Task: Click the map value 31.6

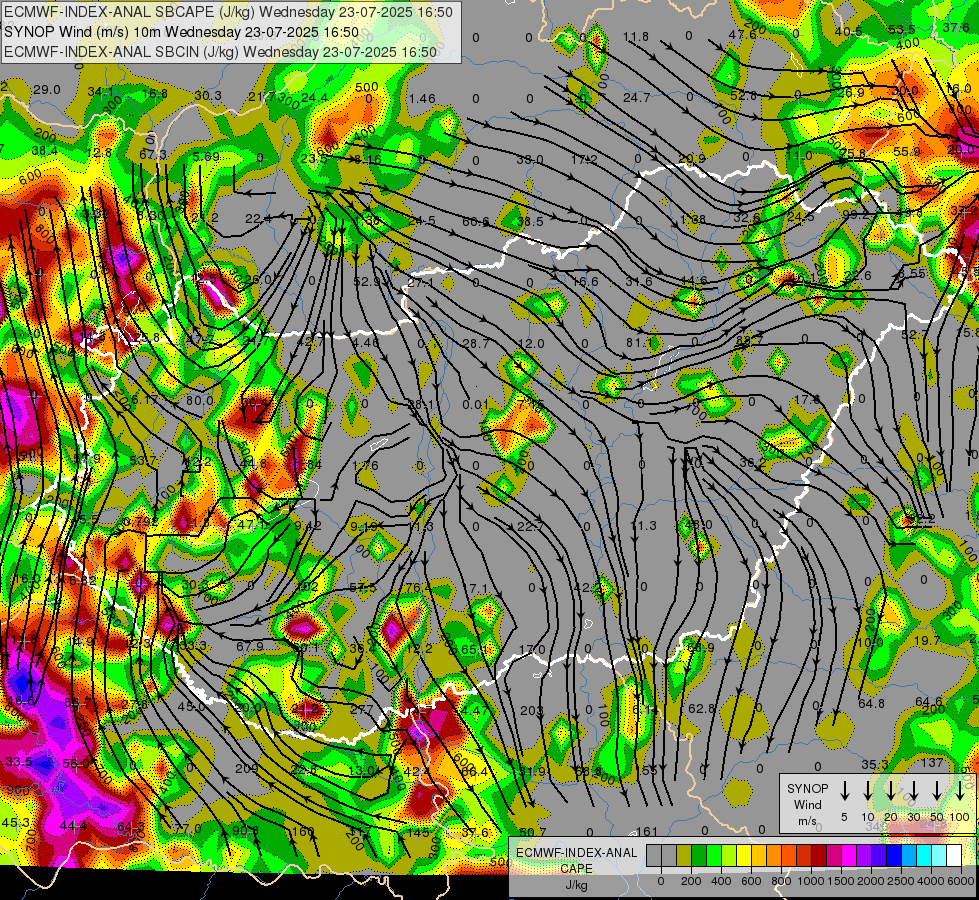Action: pyautogui.click(x=639, y=282)
